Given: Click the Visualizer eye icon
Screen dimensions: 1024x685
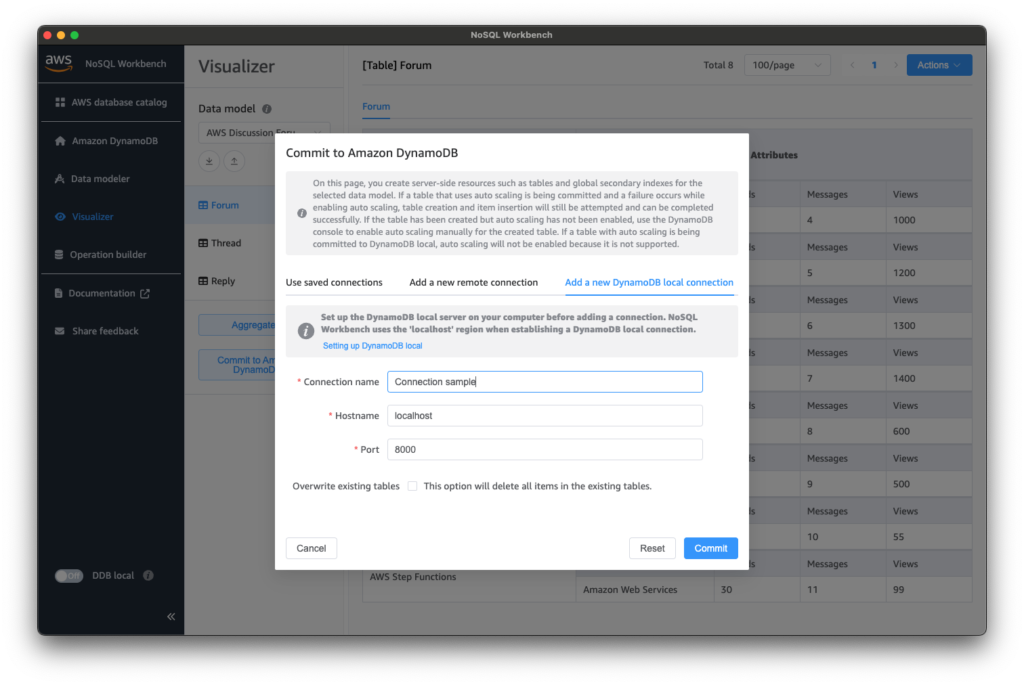Looking at the screenshot, I should tap(60, 216).
